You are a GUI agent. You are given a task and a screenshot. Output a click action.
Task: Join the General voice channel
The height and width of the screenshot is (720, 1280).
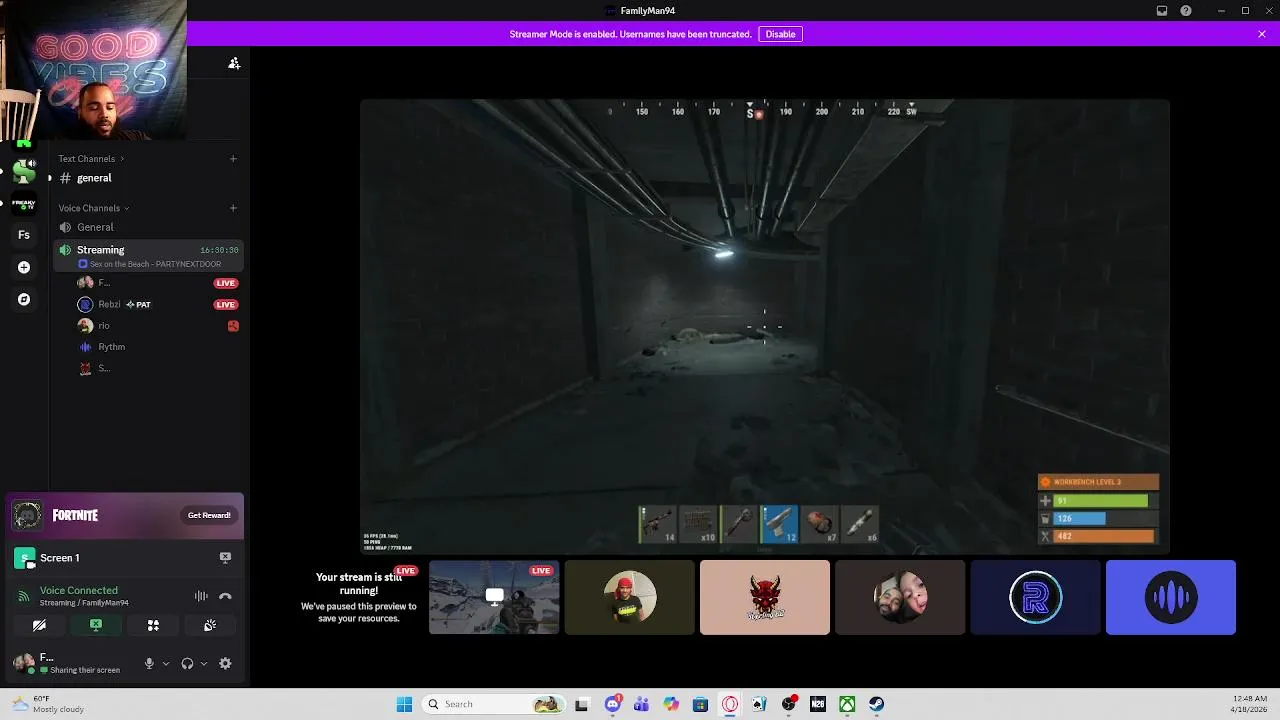[148, 227]
